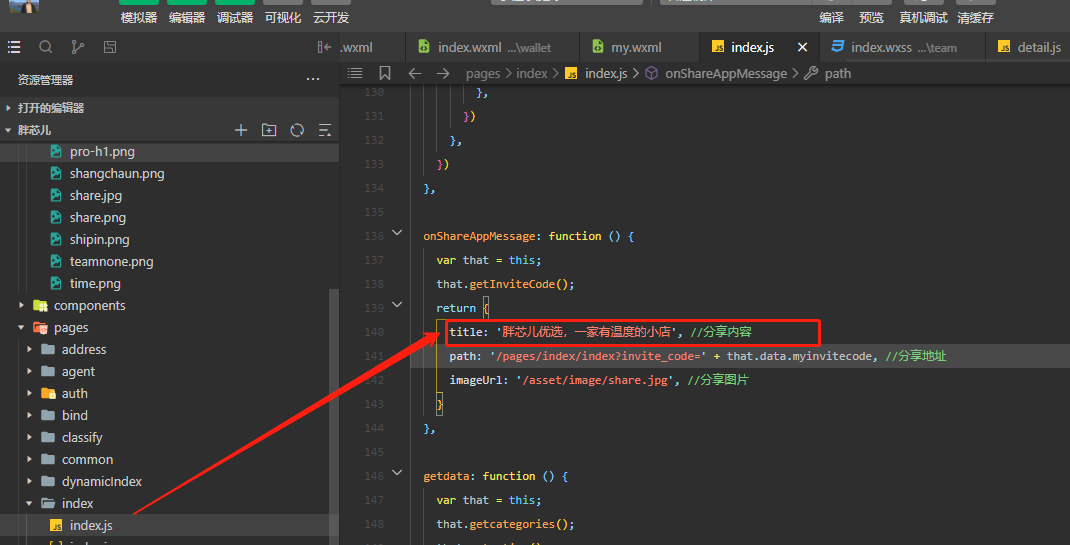Screen dimensions: 1070x545
Task: Click the new folder icon
Action: [x=269, y=130]
